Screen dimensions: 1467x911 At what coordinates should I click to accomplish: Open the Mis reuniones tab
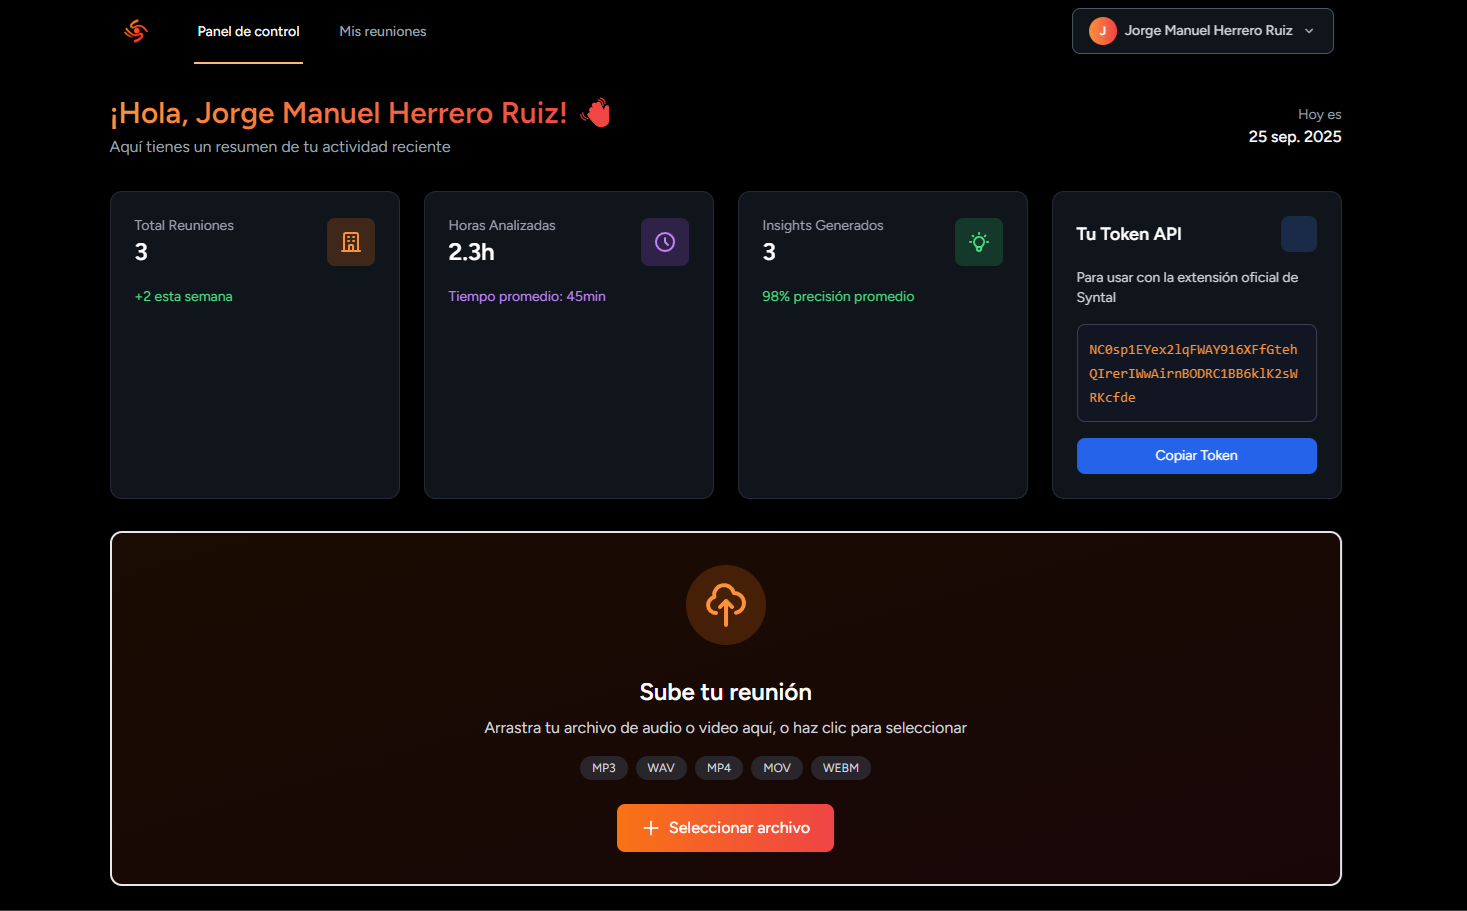click(383, 32)
